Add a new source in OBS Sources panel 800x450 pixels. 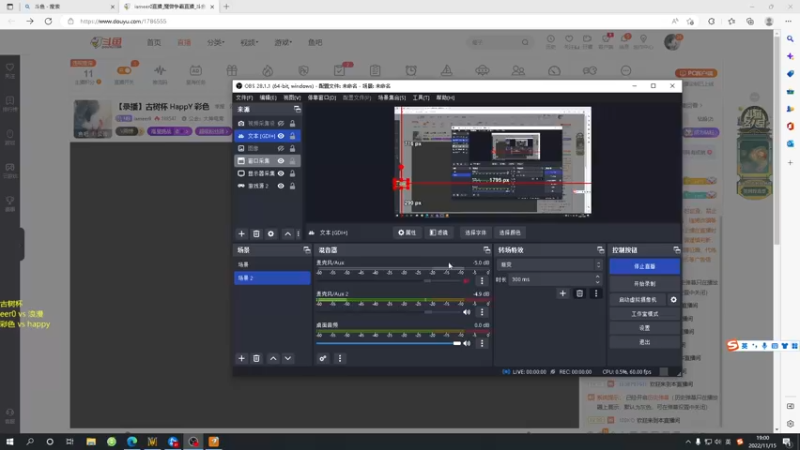[x=241, y=234]
